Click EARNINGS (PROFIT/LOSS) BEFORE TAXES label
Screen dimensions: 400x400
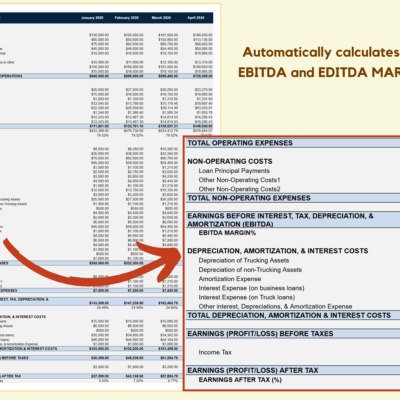260,334
